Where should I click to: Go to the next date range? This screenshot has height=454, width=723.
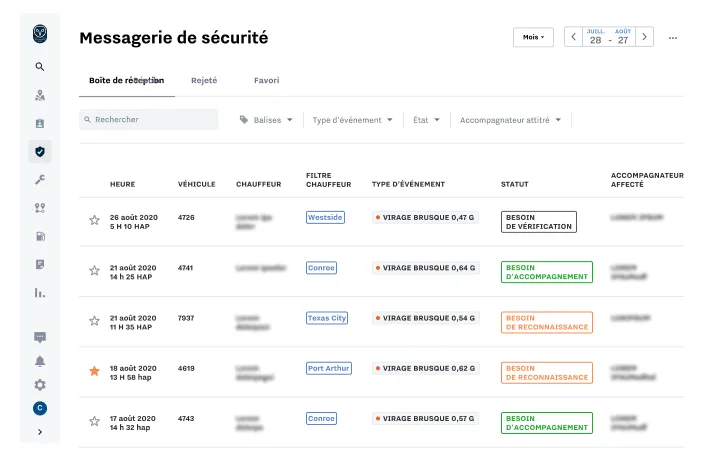coord(645,37)
